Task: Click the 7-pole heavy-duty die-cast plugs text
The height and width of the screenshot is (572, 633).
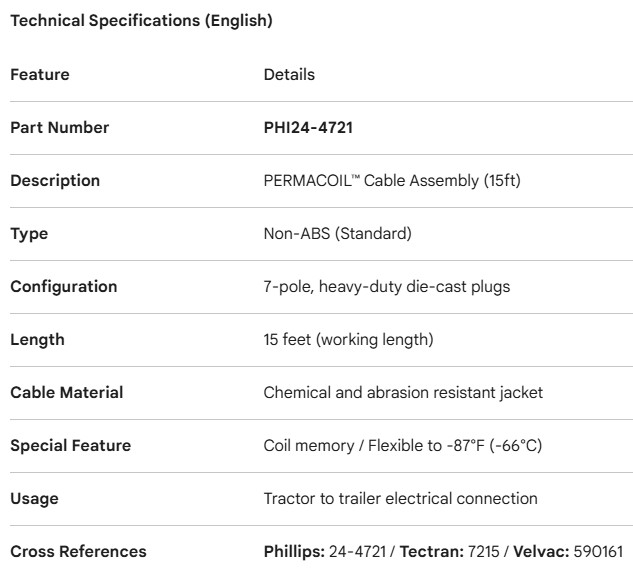Action: 387,287
